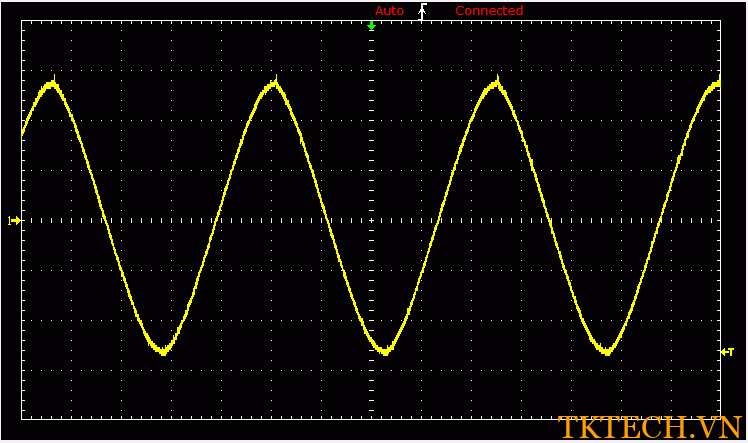
Task: Click the waveform where it meets the right edge
Action: point(717,85)
